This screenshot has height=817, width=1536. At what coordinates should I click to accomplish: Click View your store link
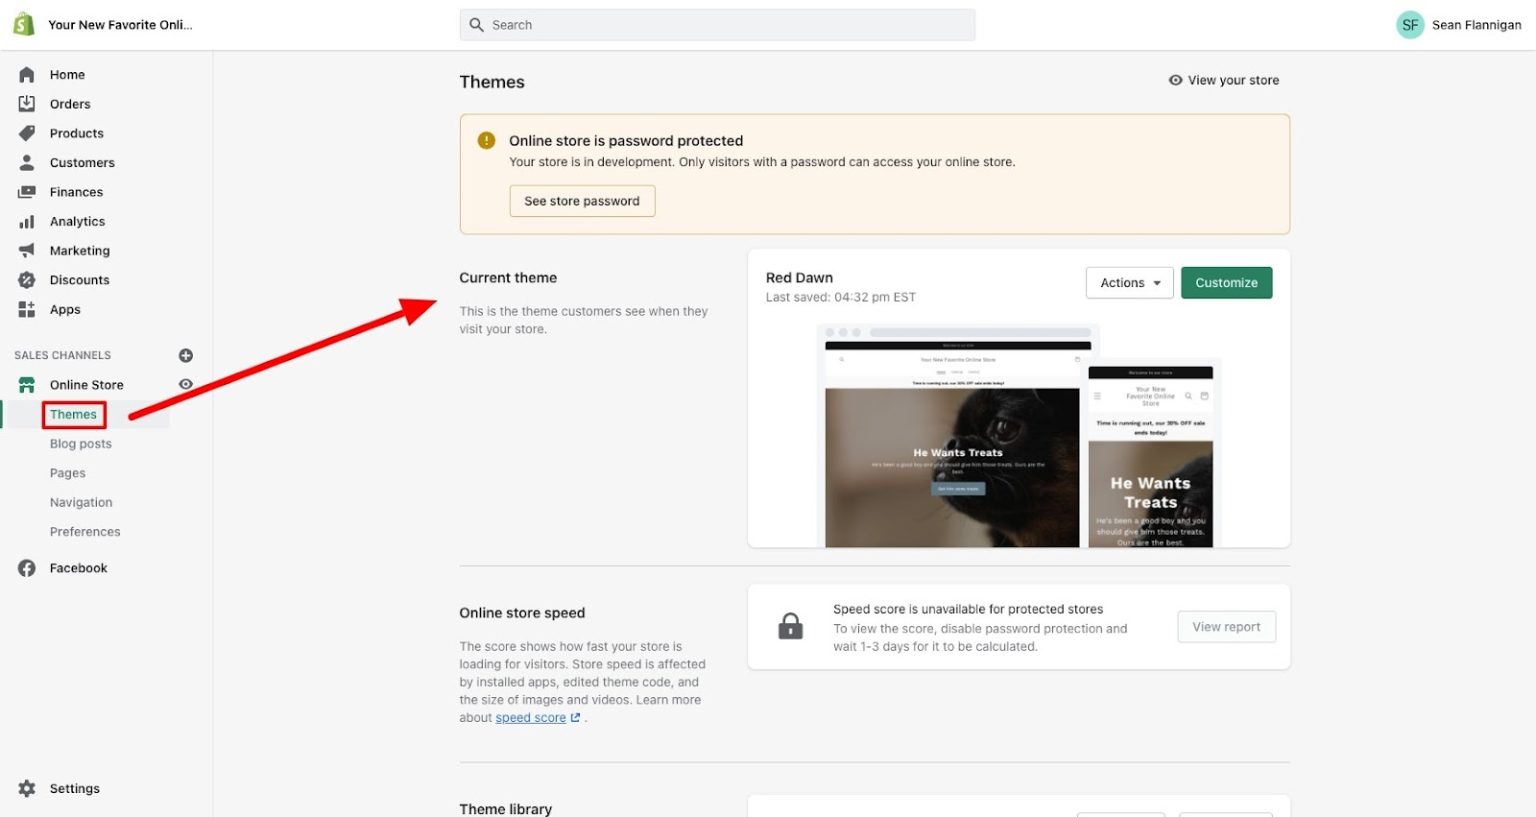[x=1224, y=80]
